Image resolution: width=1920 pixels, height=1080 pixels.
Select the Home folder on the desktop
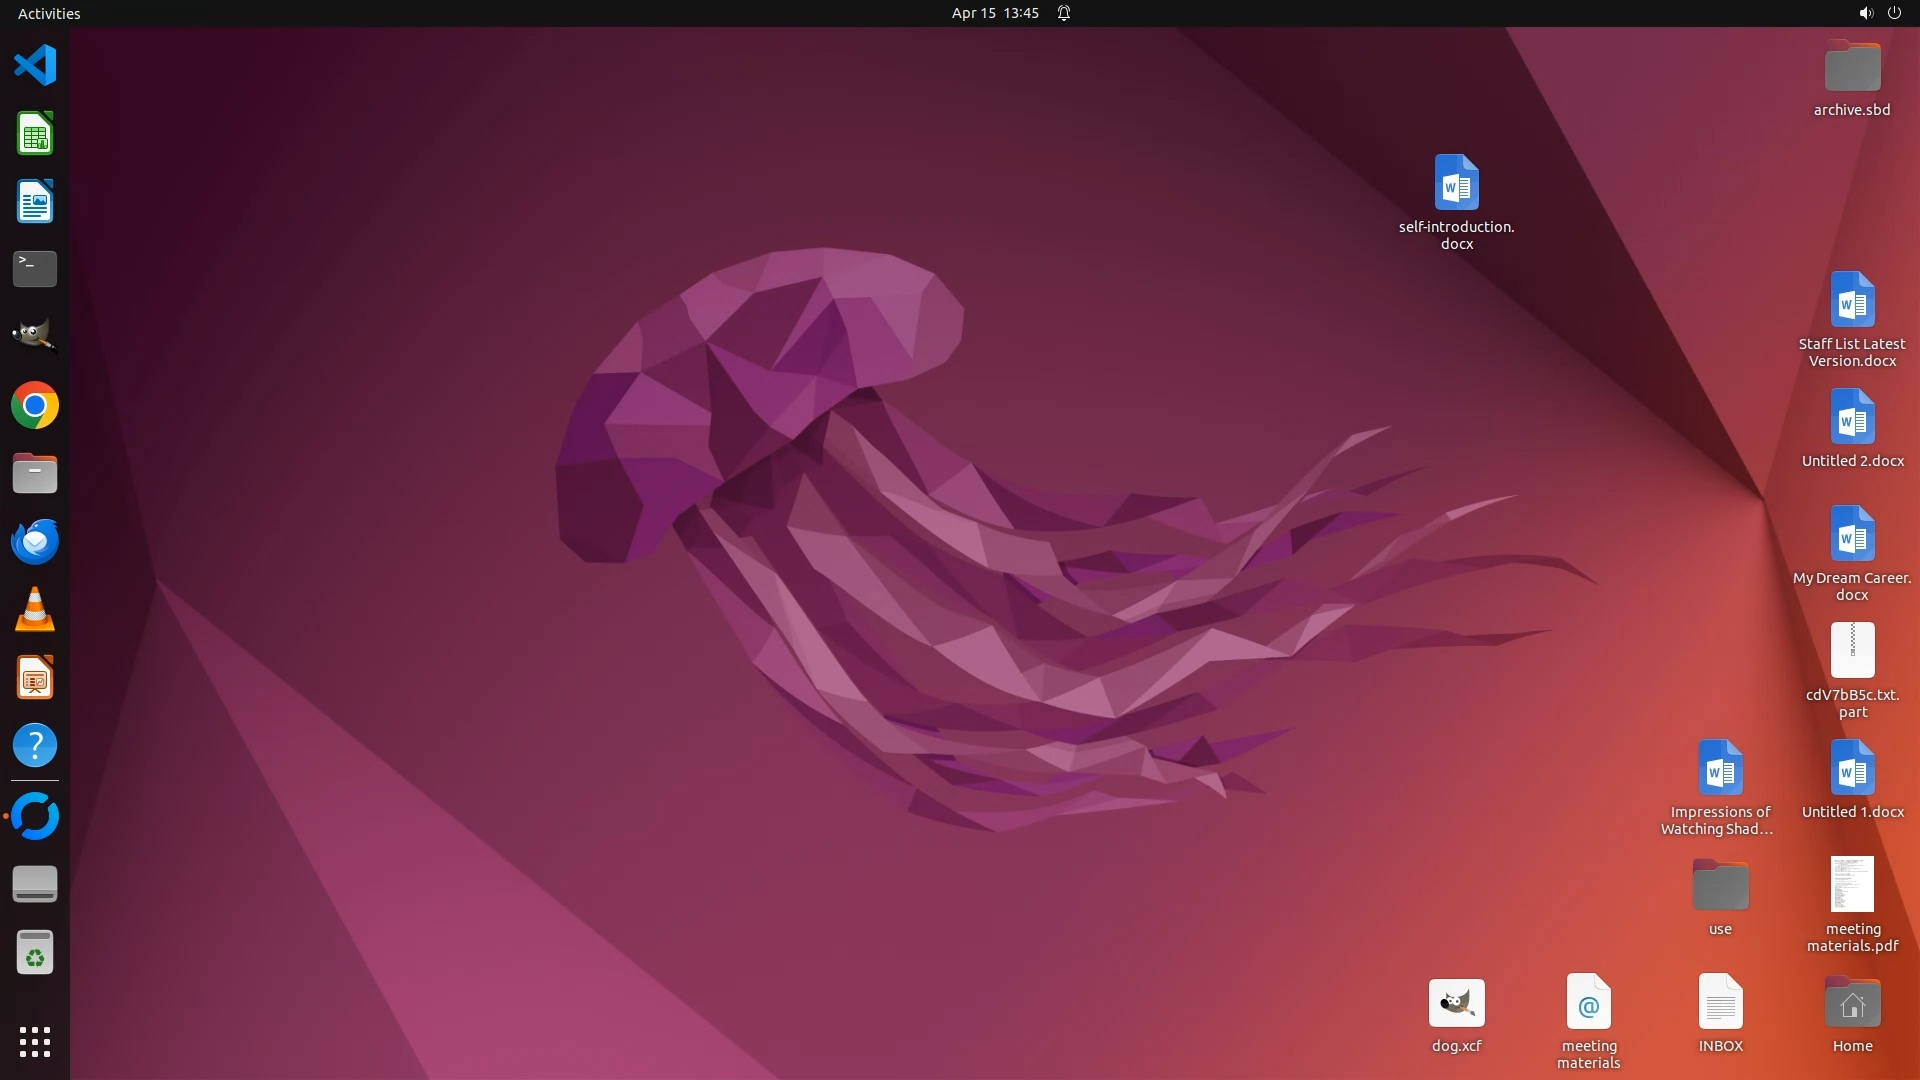(x=1852, y=1003)
